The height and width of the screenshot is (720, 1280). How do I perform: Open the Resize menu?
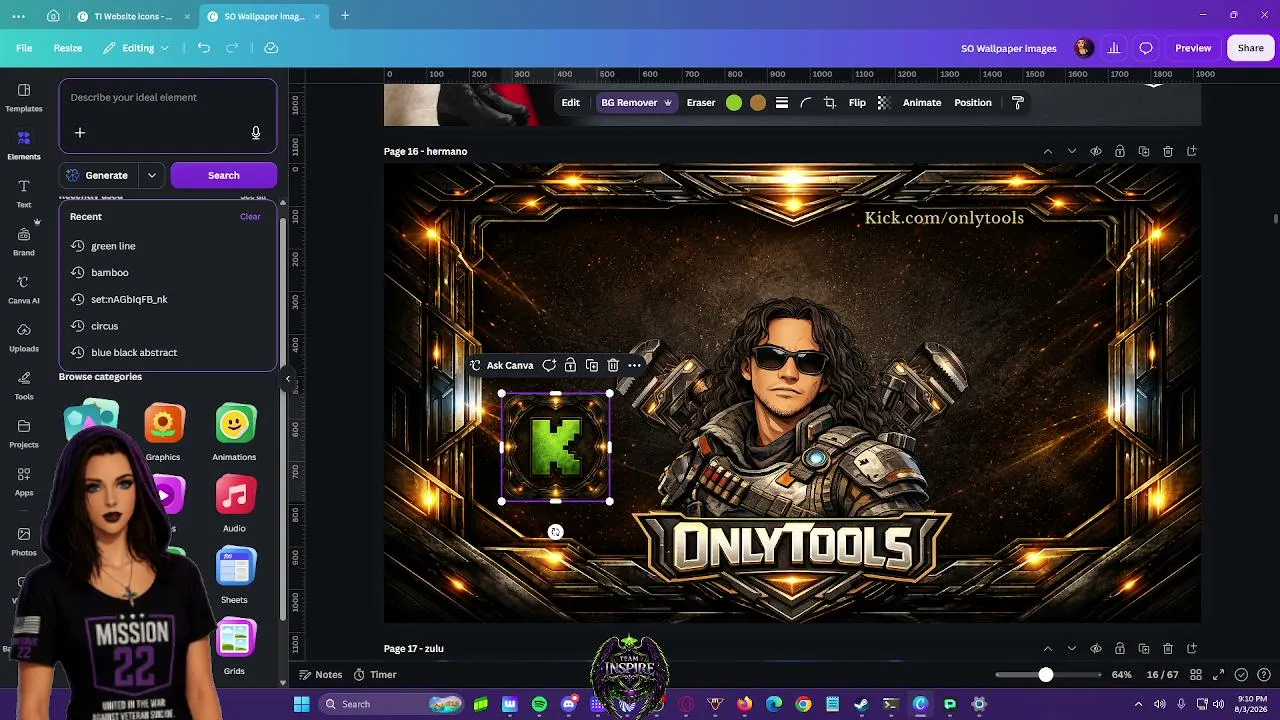[x=68, y=48]
